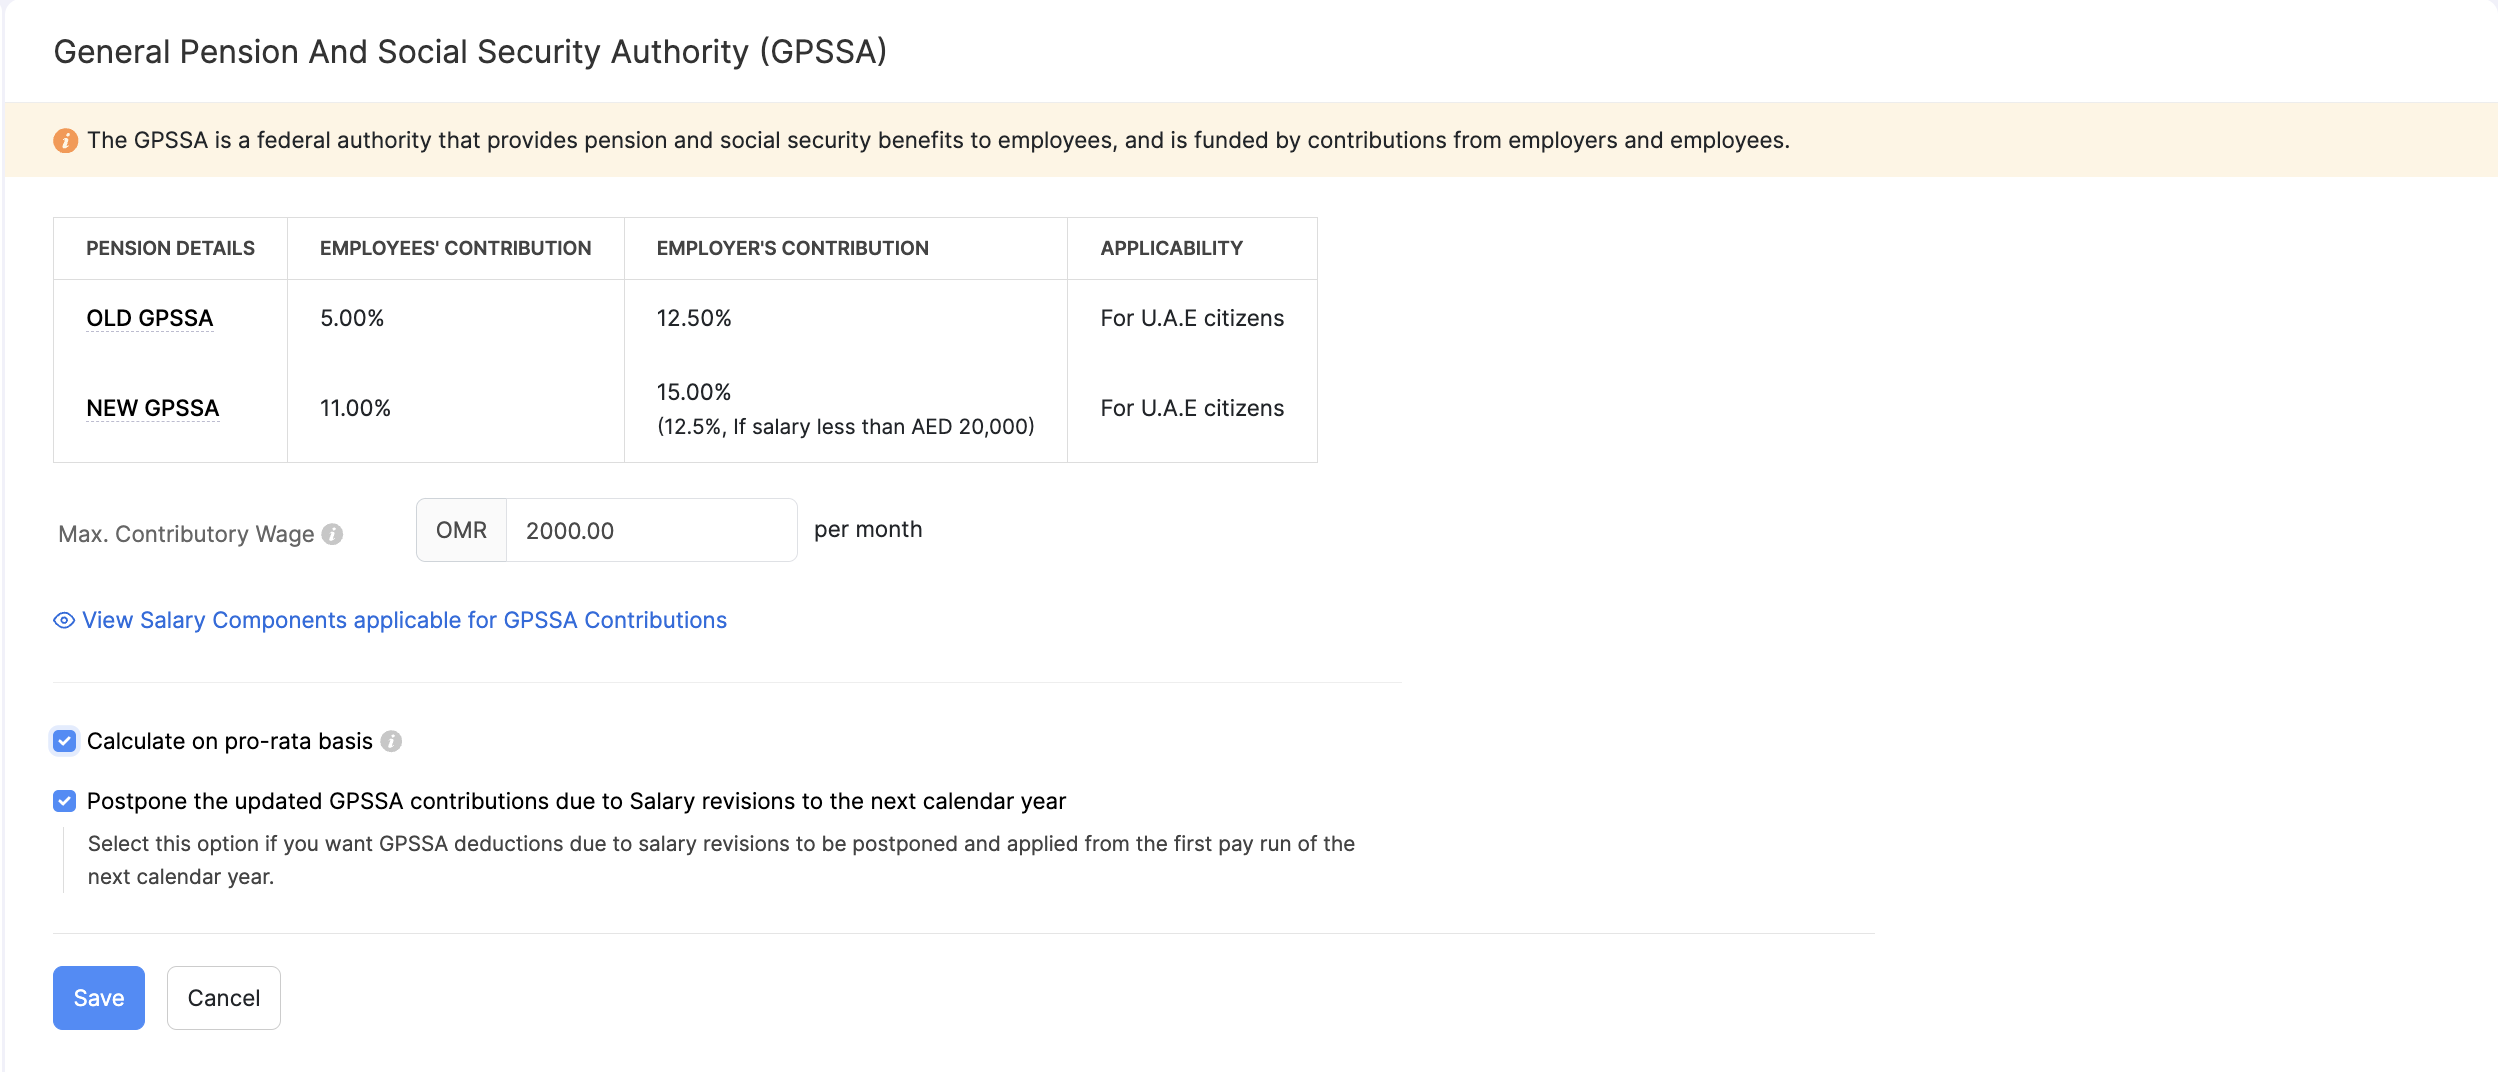The width and height of the screenshot is (2498, 1072).
Task: Toggle the Calculate on pro-rata basis checkbox
Action: point(65,741)
